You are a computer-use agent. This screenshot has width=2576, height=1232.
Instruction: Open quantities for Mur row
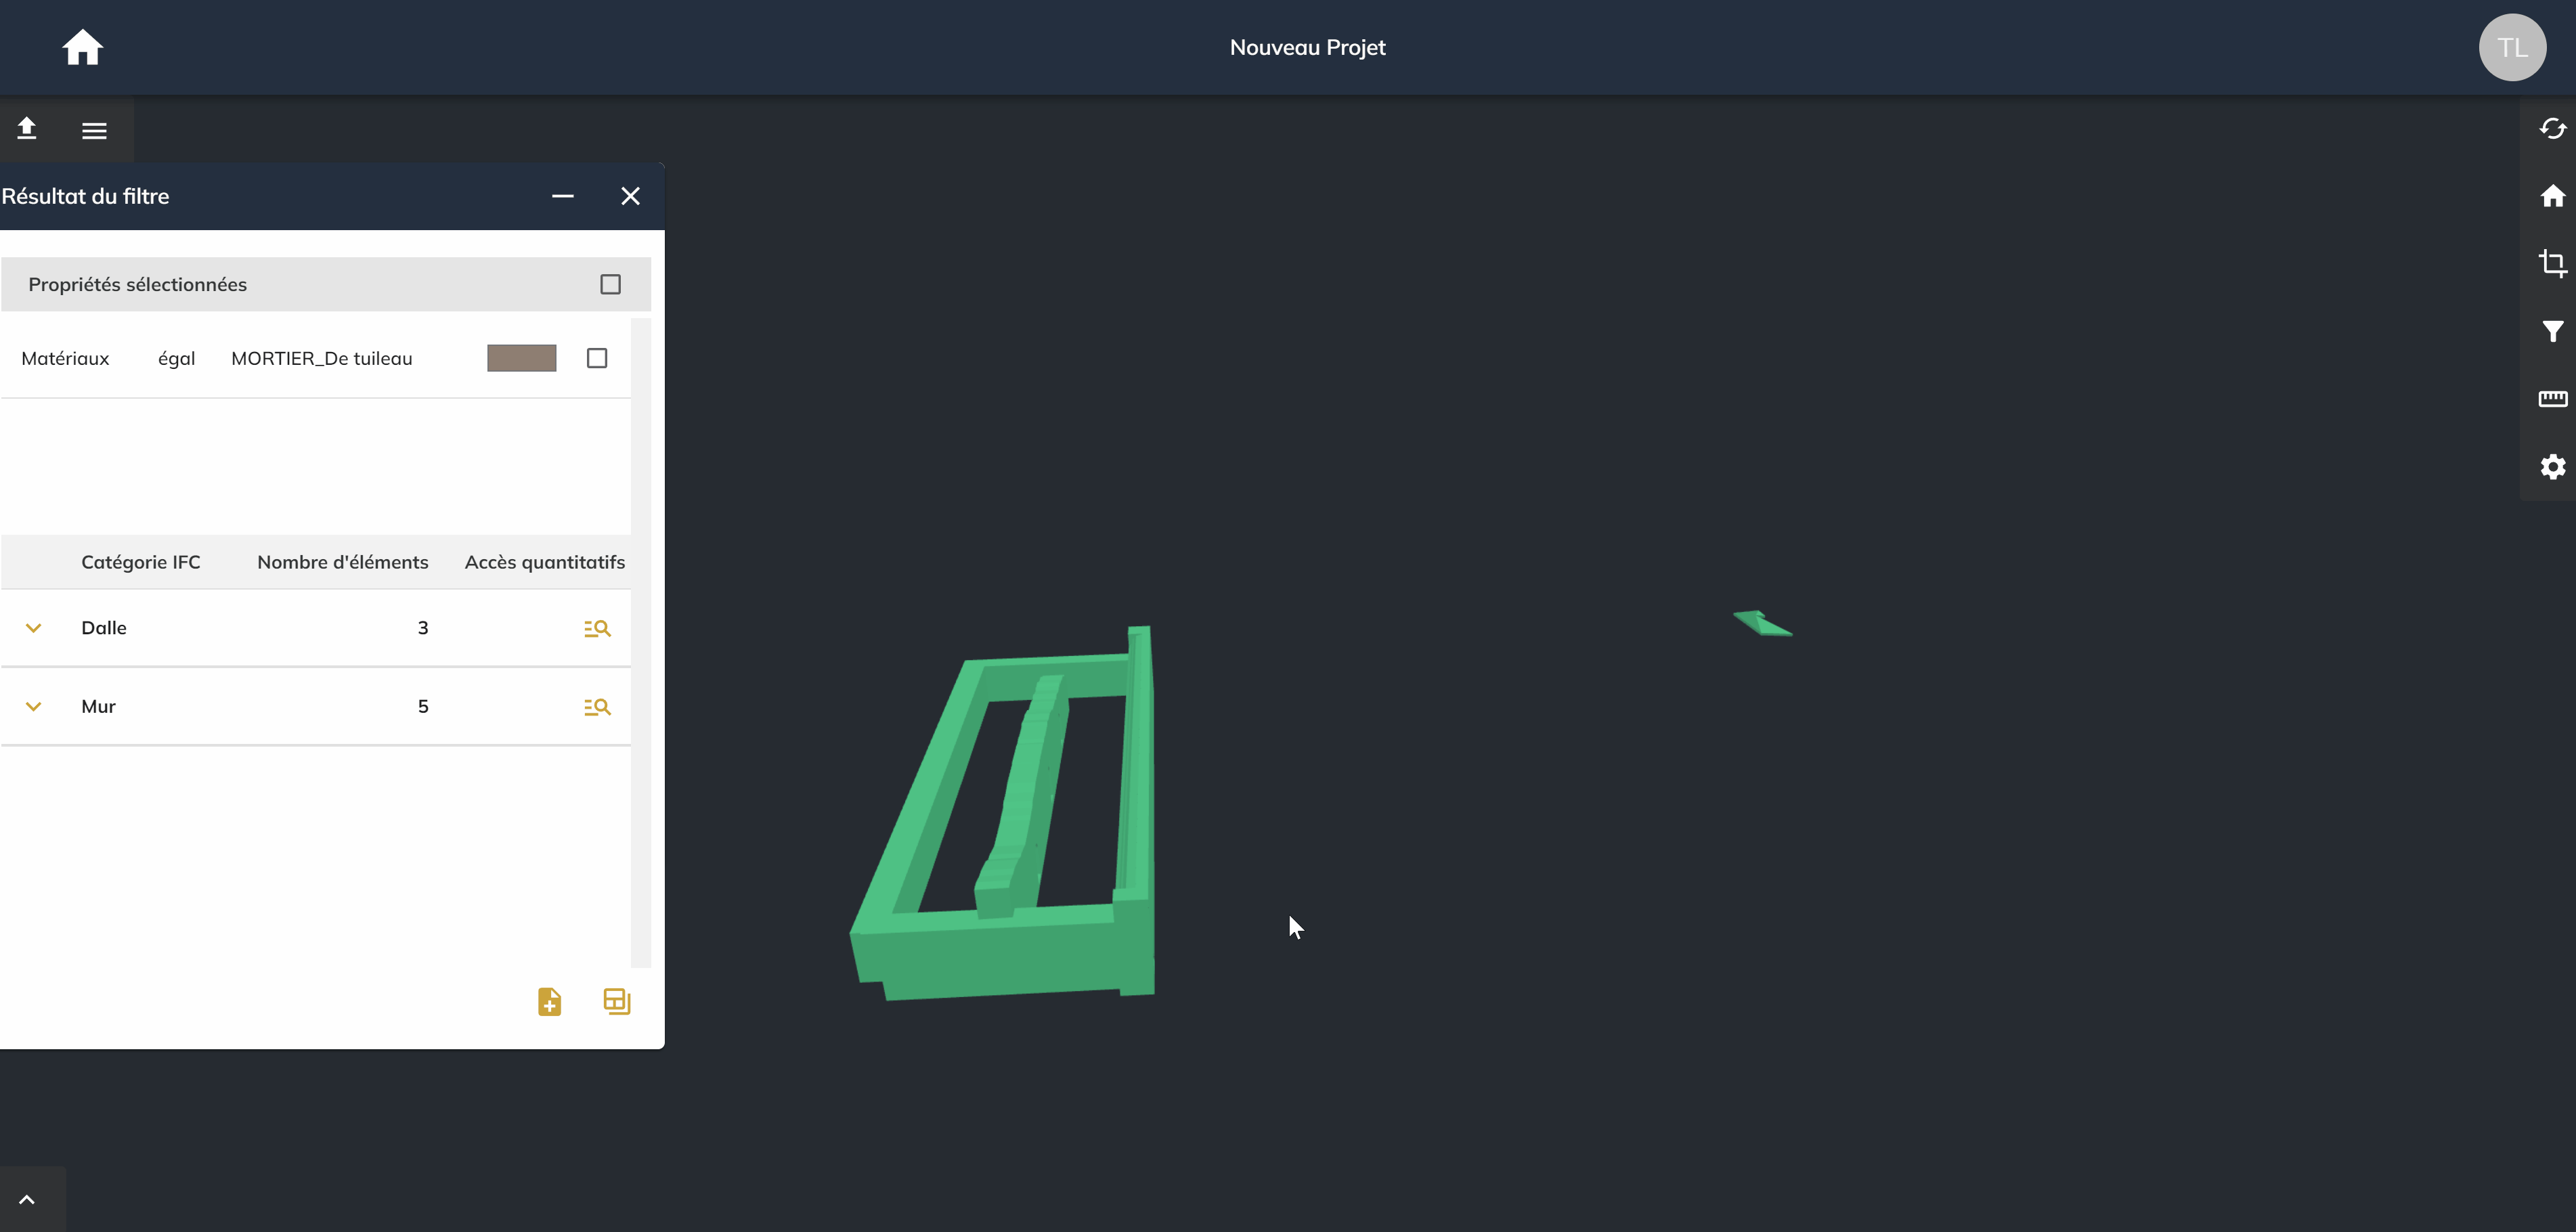597,707
